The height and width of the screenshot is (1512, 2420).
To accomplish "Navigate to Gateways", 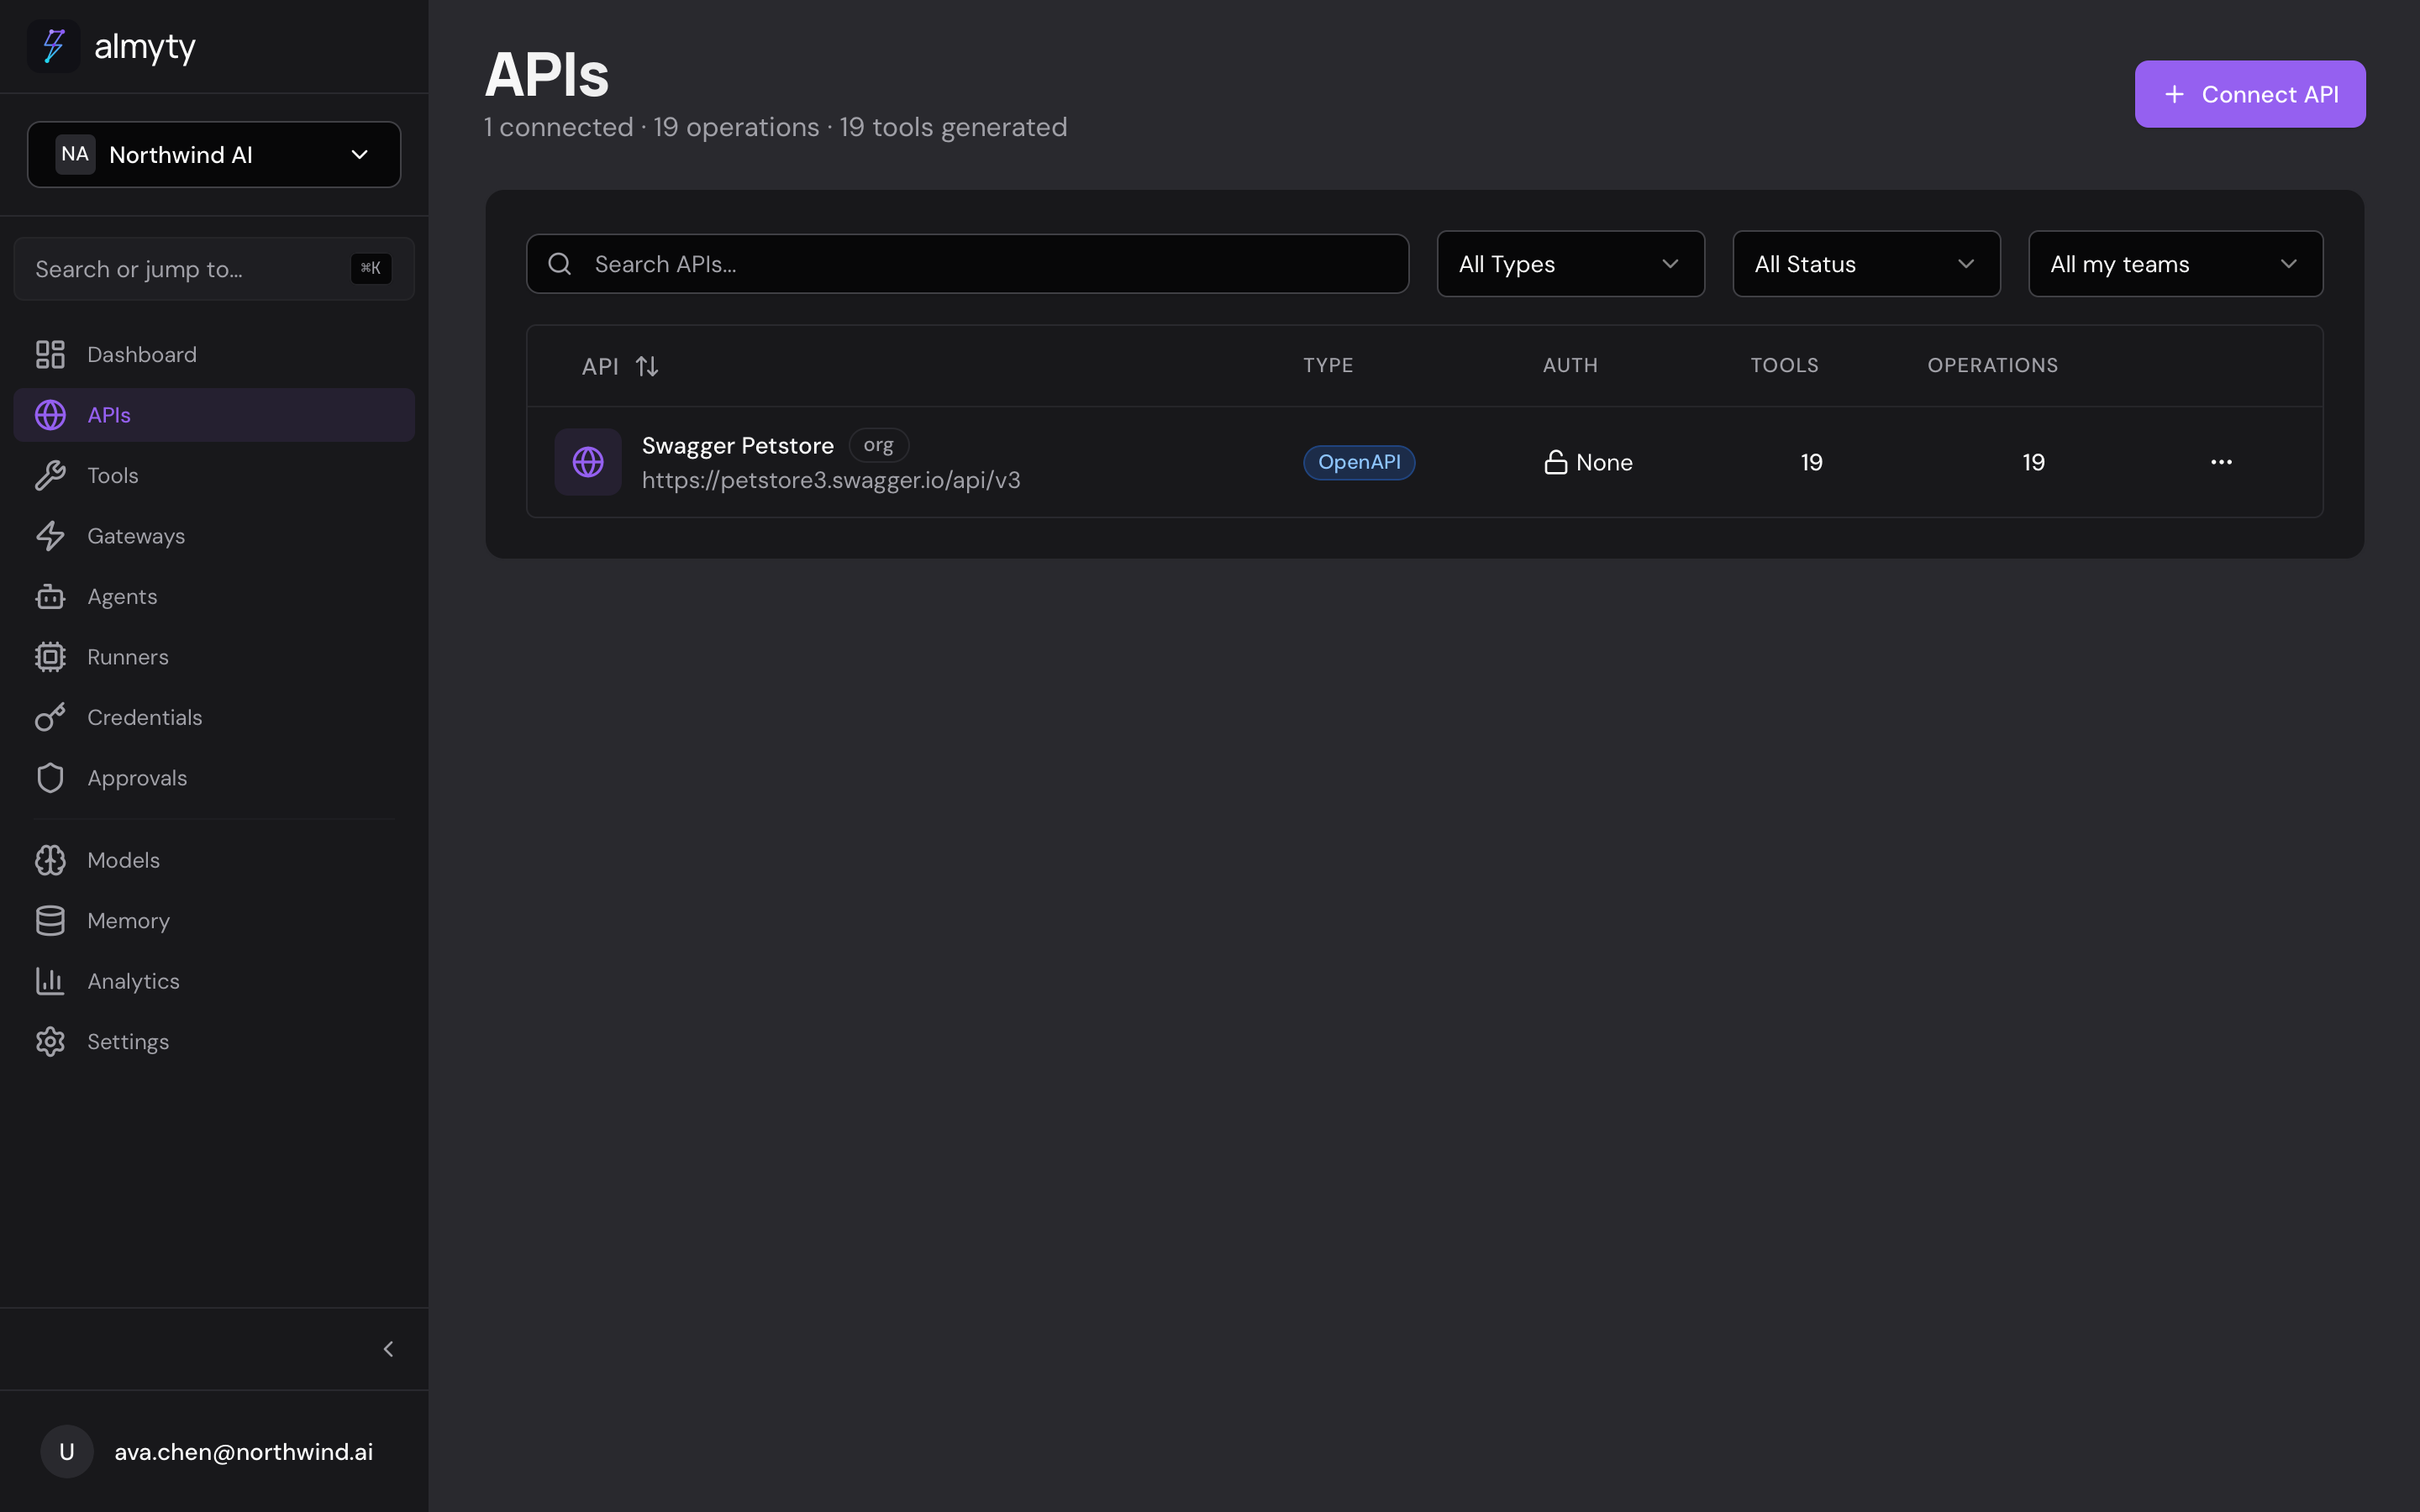I will pos(214,536).
